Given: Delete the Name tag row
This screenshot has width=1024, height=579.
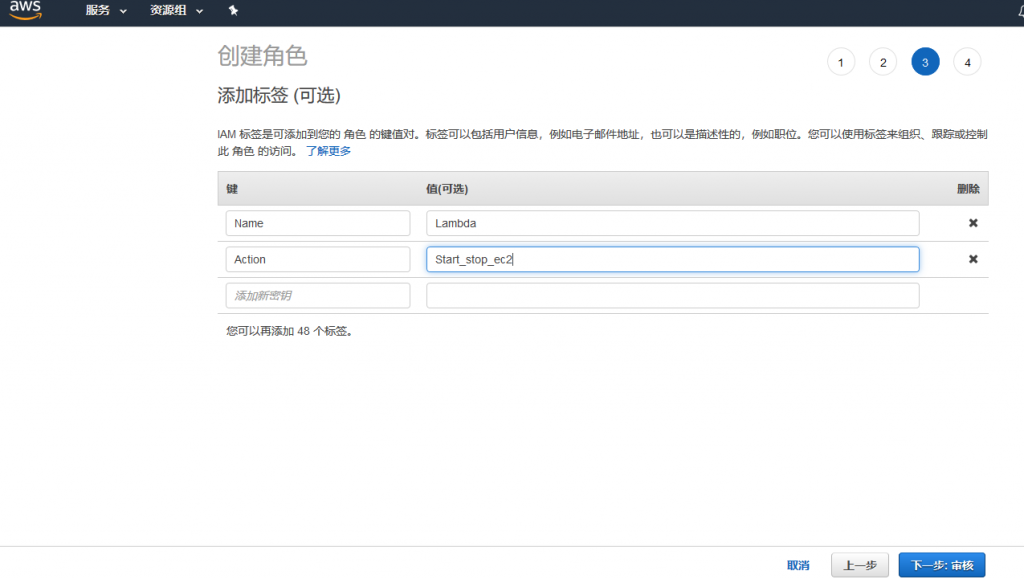Looking at the screenshot, I should (x=973, y=223).
